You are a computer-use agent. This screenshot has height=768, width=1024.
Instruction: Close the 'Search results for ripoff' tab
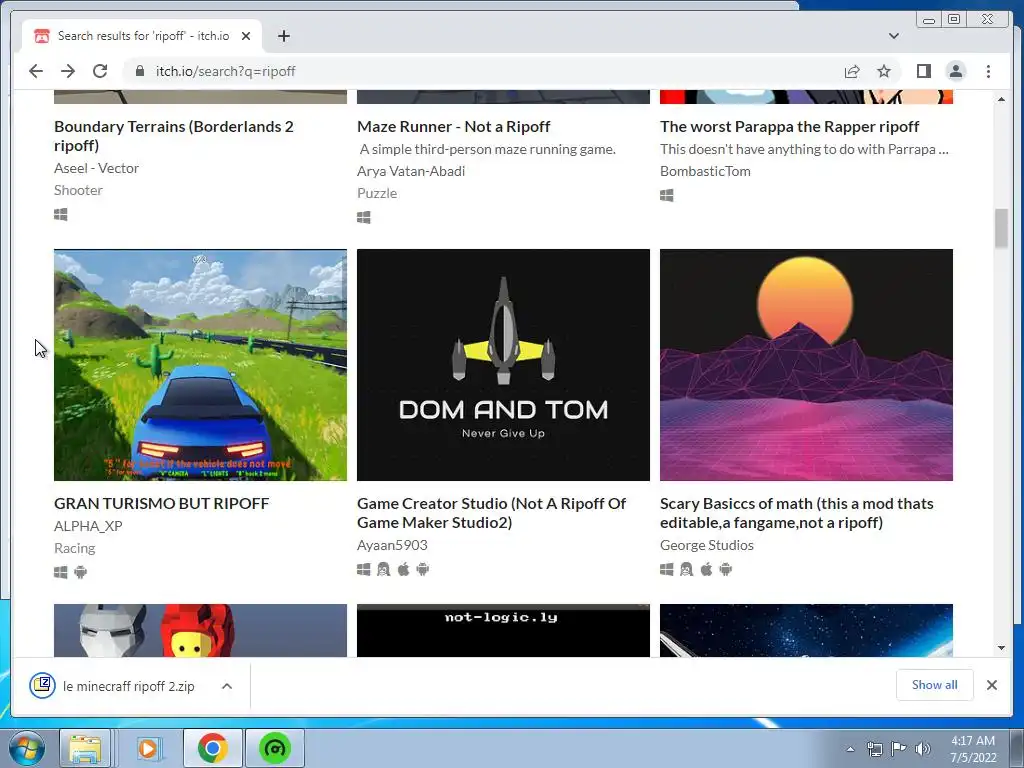pyautogui.click(x=246, y=36)
